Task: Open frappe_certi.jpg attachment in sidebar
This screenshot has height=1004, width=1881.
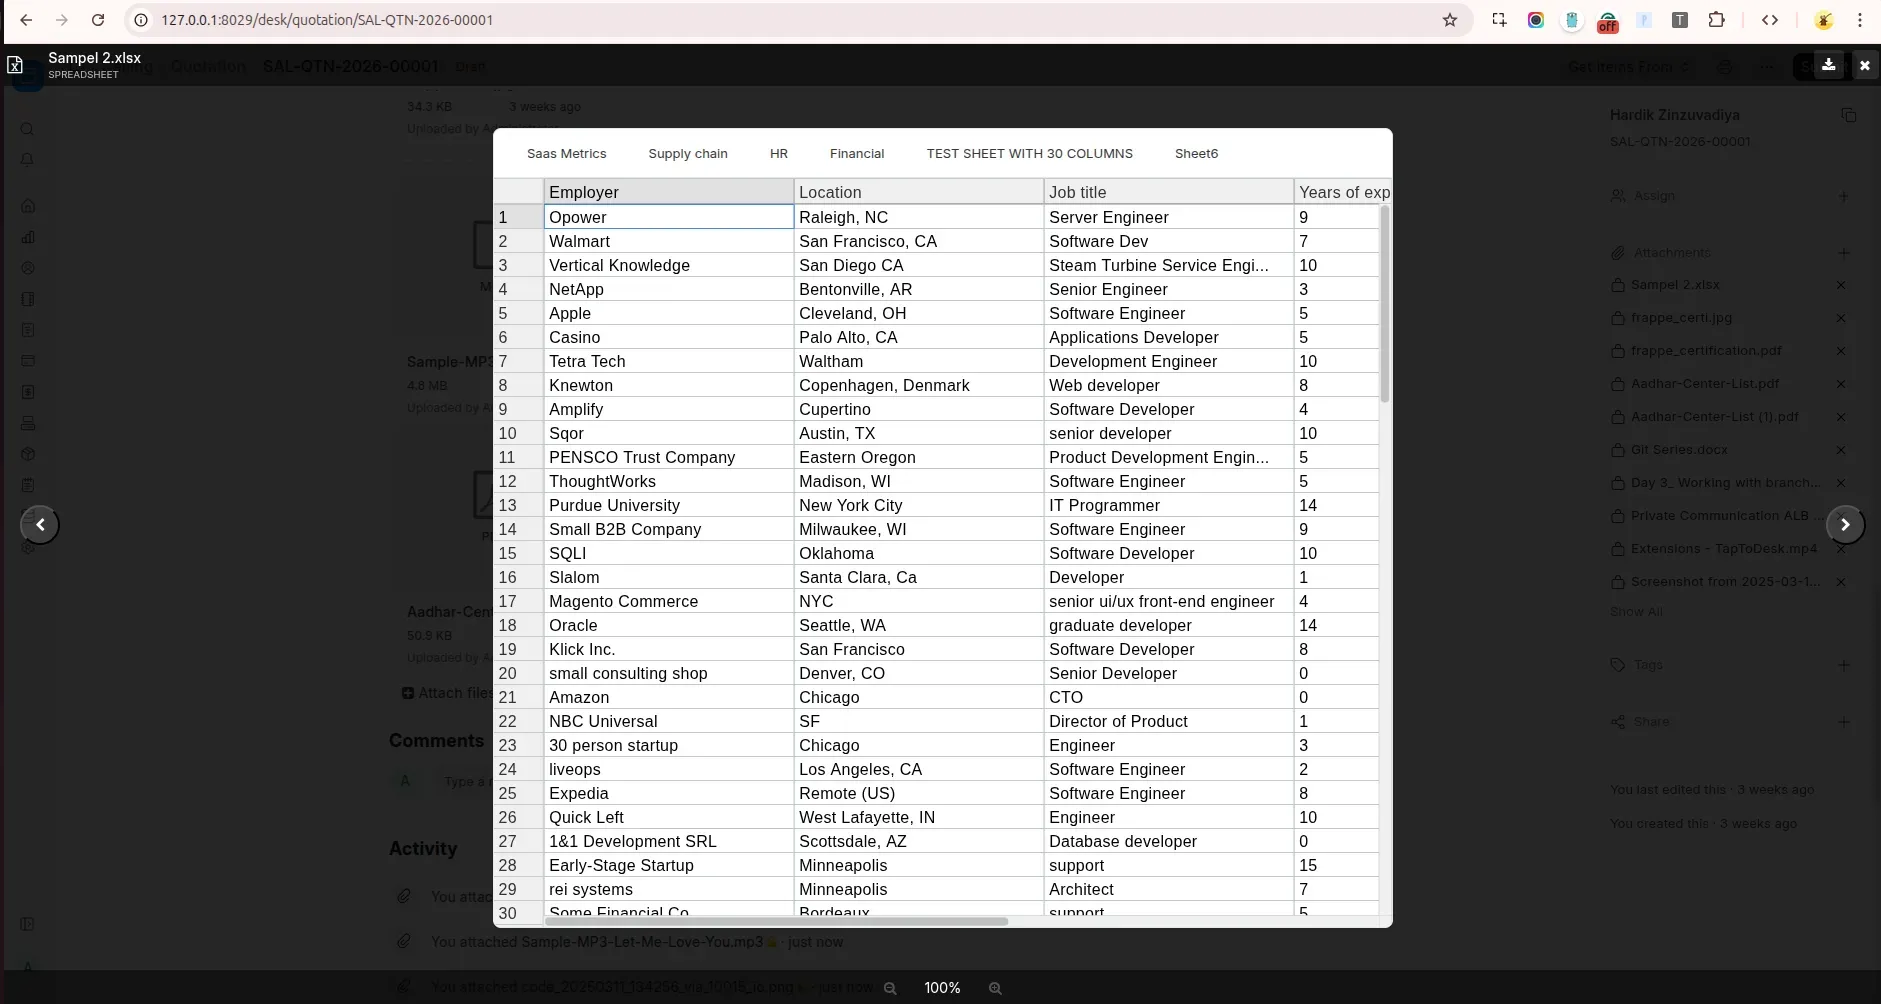Action: (x=1681, y=318)
